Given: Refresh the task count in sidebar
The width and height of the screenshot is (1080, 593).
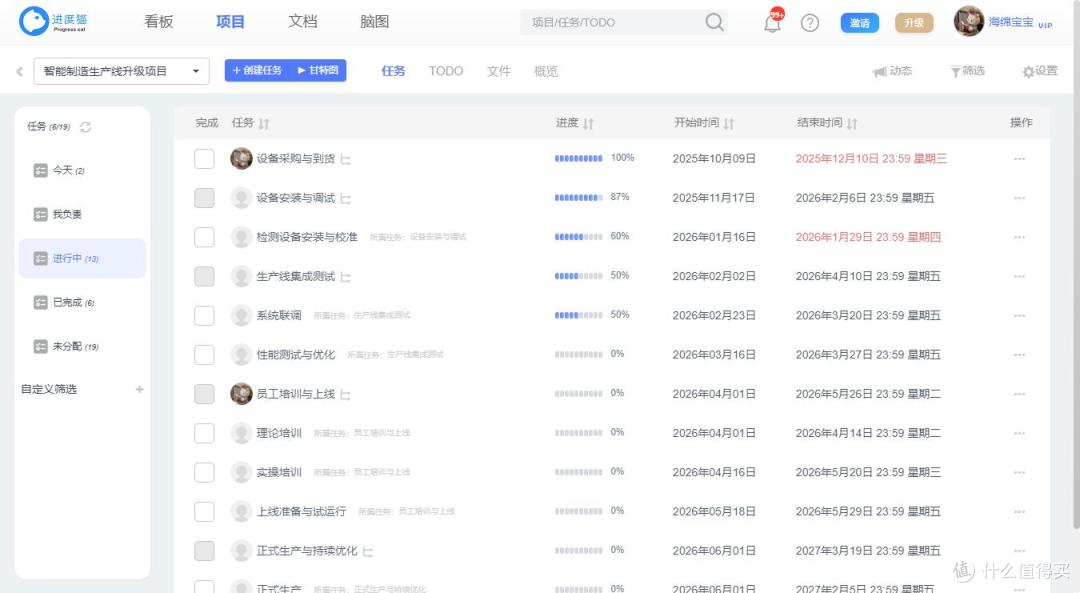Looking at the screenshot, I should [x=85, y=127].
